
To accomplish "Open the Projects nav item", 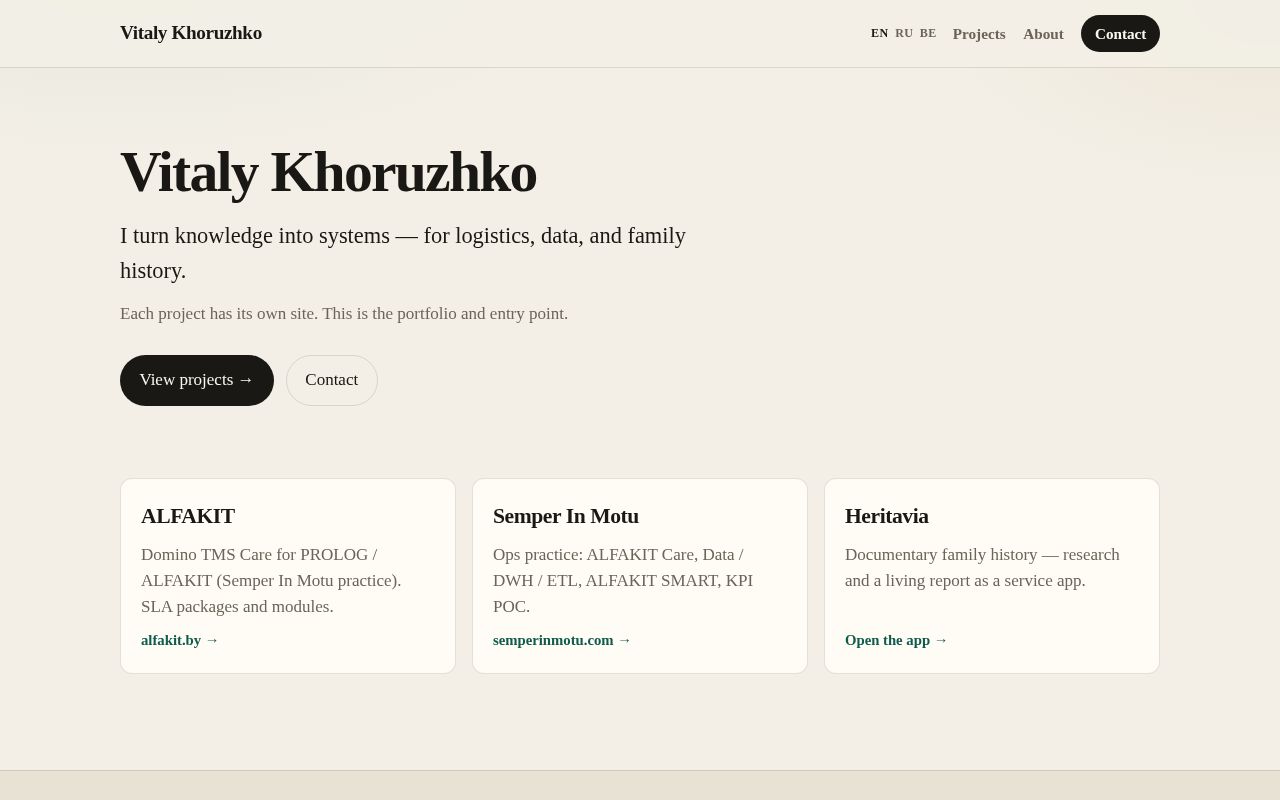I will click(x=979, y=34).
